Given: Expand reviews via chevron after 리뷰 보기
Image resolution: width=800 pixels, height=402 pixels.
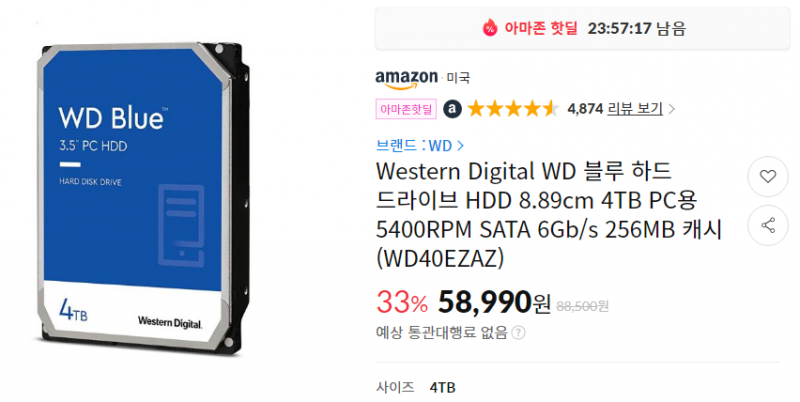Looking at the screenshot, I should 671,109.
